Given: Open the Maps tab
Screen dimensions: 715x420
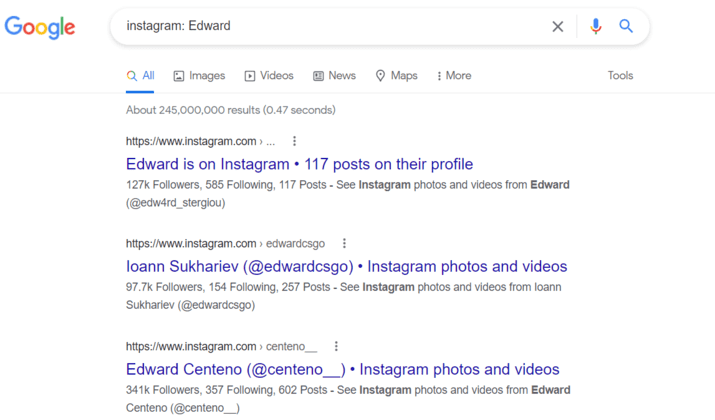Looking at the screenshot, I should pos(396,76).
